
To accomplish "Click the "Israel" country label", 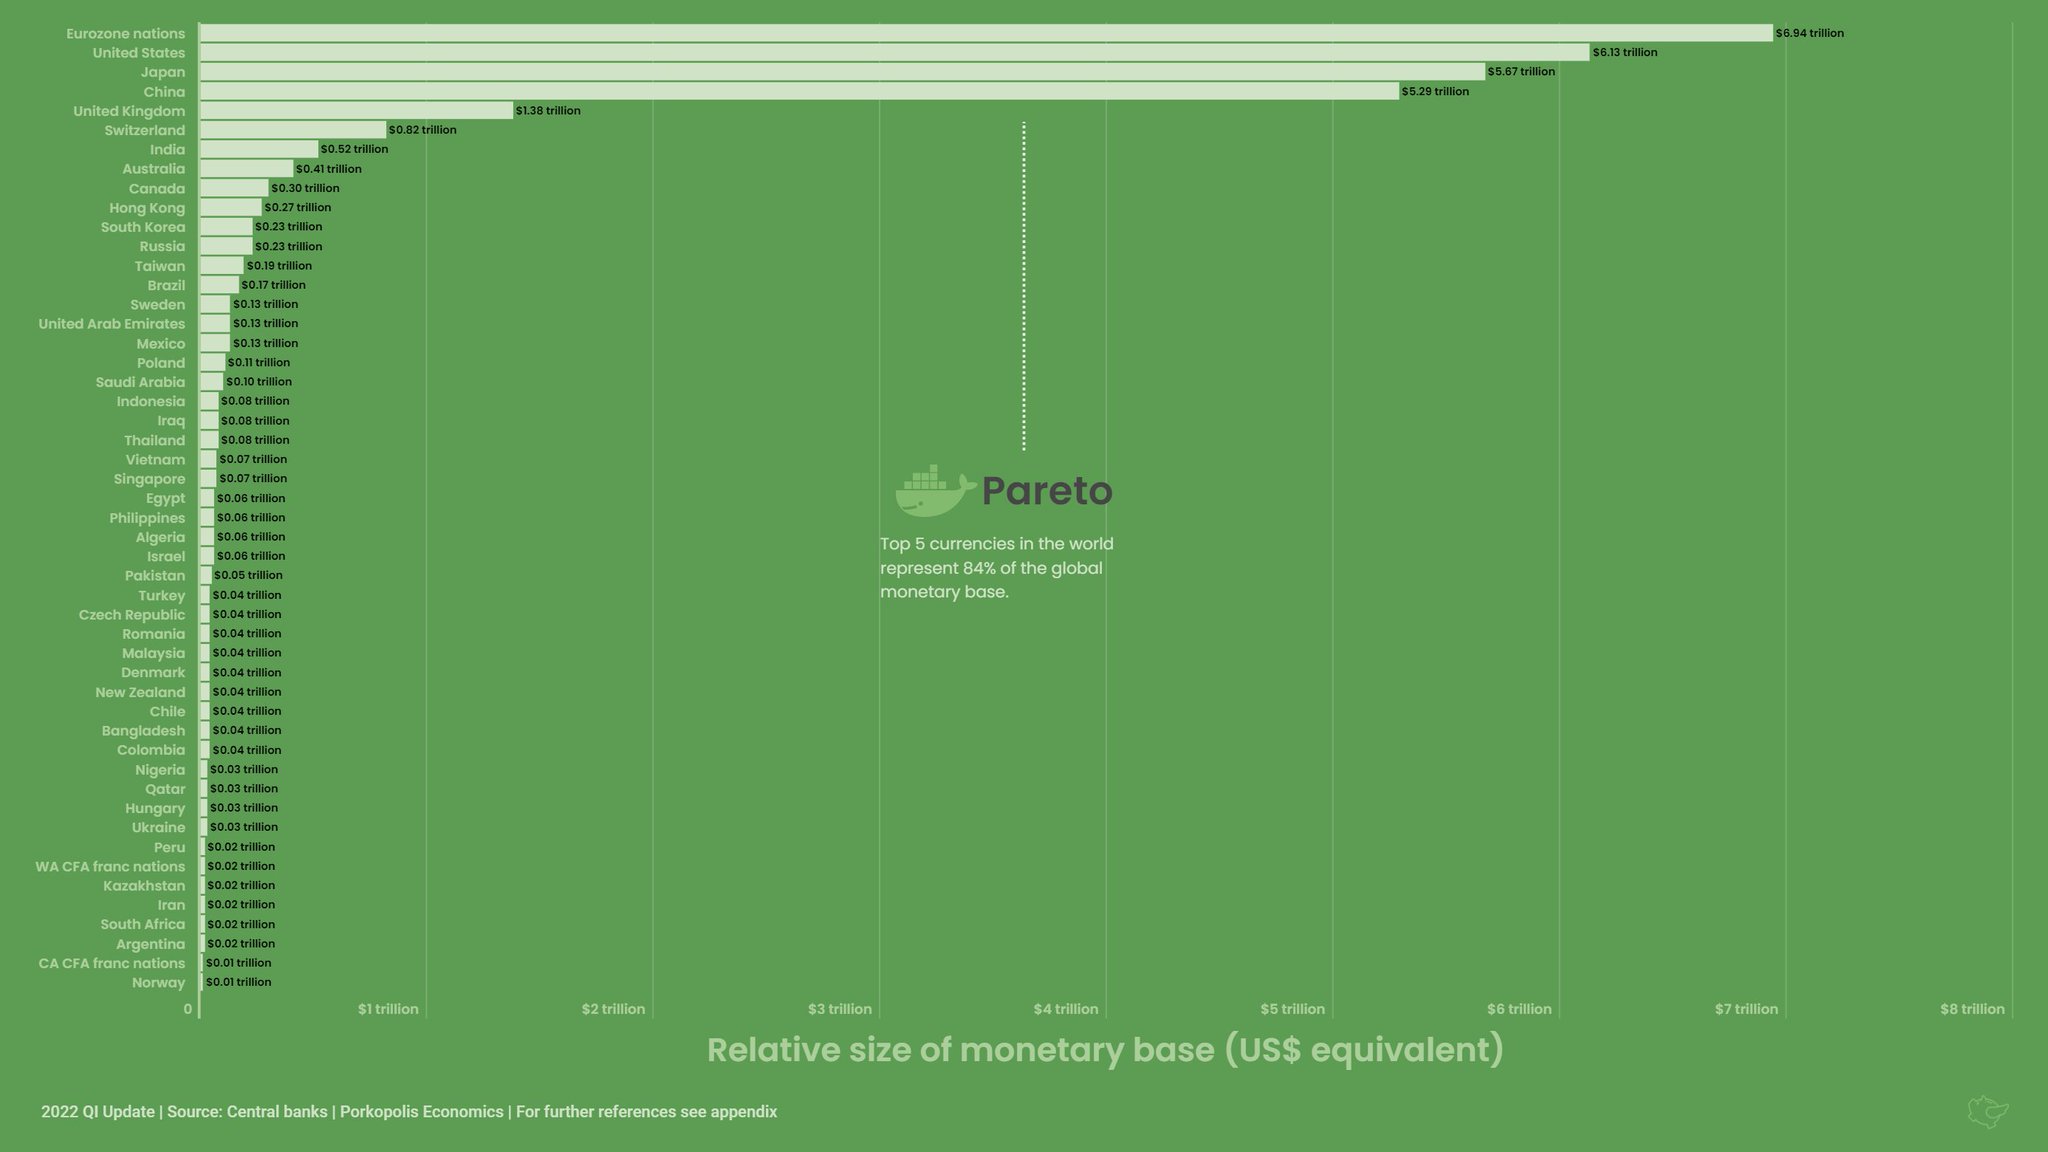I will point(166,557).
